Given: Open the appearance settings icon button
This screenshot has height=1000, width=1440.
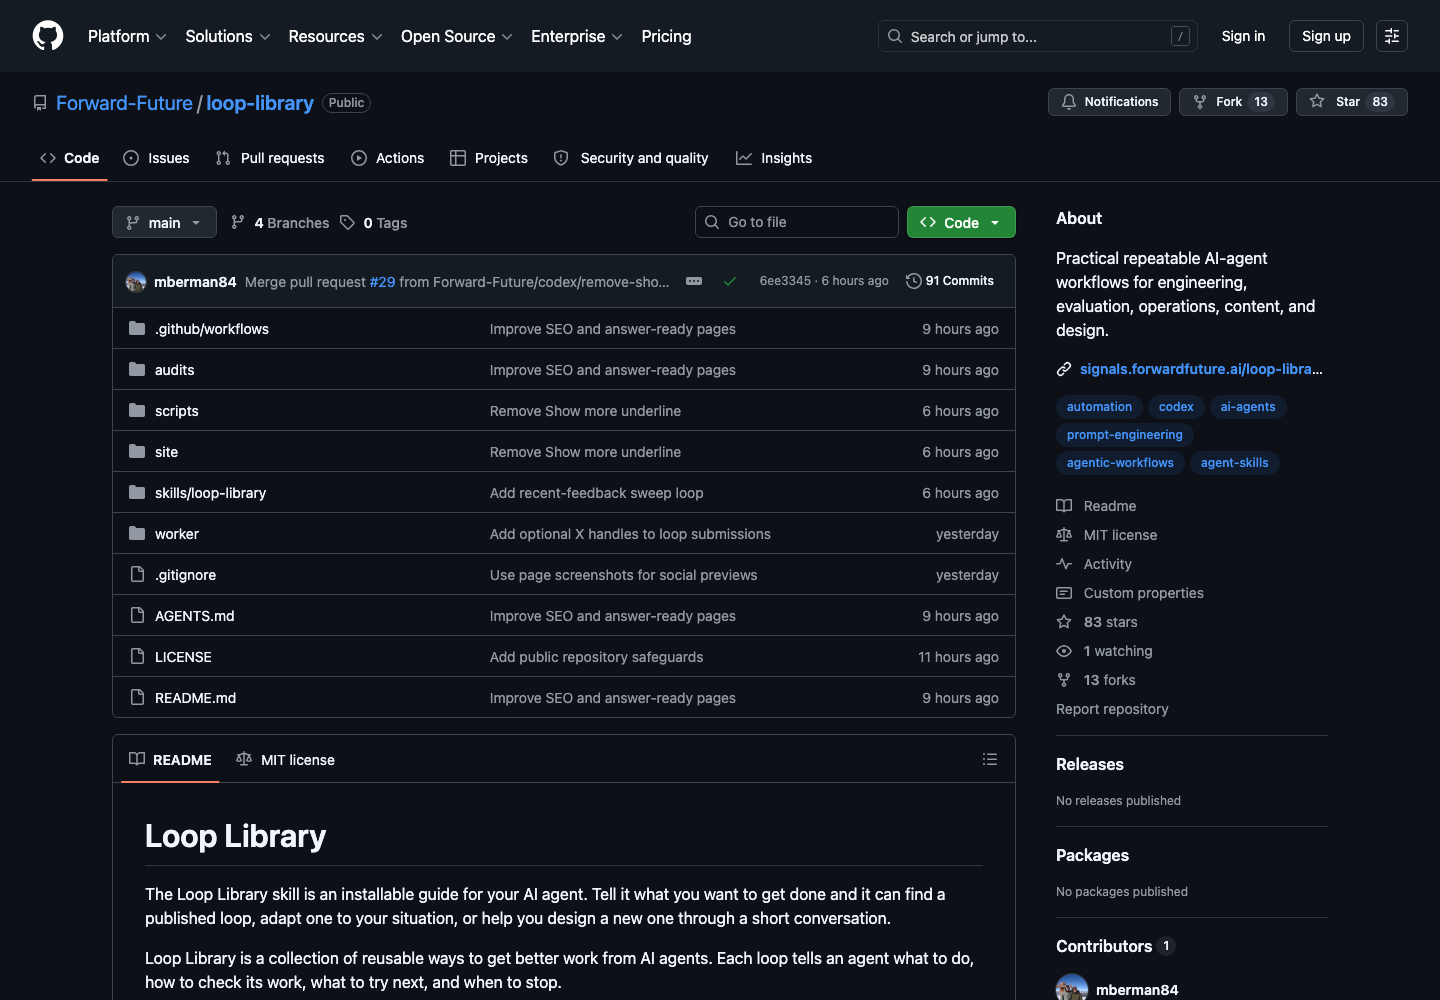Looking at the screenshot, I should [x=1392, y=36].
